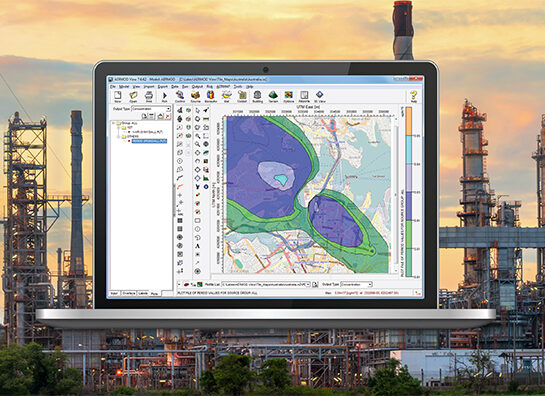Open the Output Type dropdown in left panel
Image resolution: width=545 pixels, height=396 pixels.
pos(151,109)
